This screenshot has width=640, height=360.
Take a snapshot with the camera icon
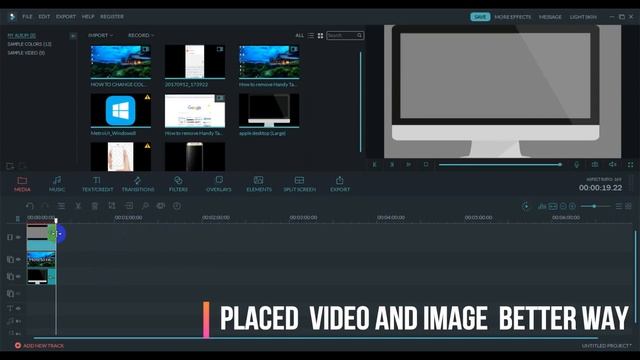coord(595,164)
